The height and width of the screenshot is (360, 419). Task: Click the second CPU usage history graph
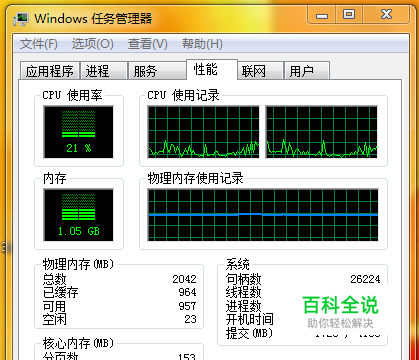[322, 132]
